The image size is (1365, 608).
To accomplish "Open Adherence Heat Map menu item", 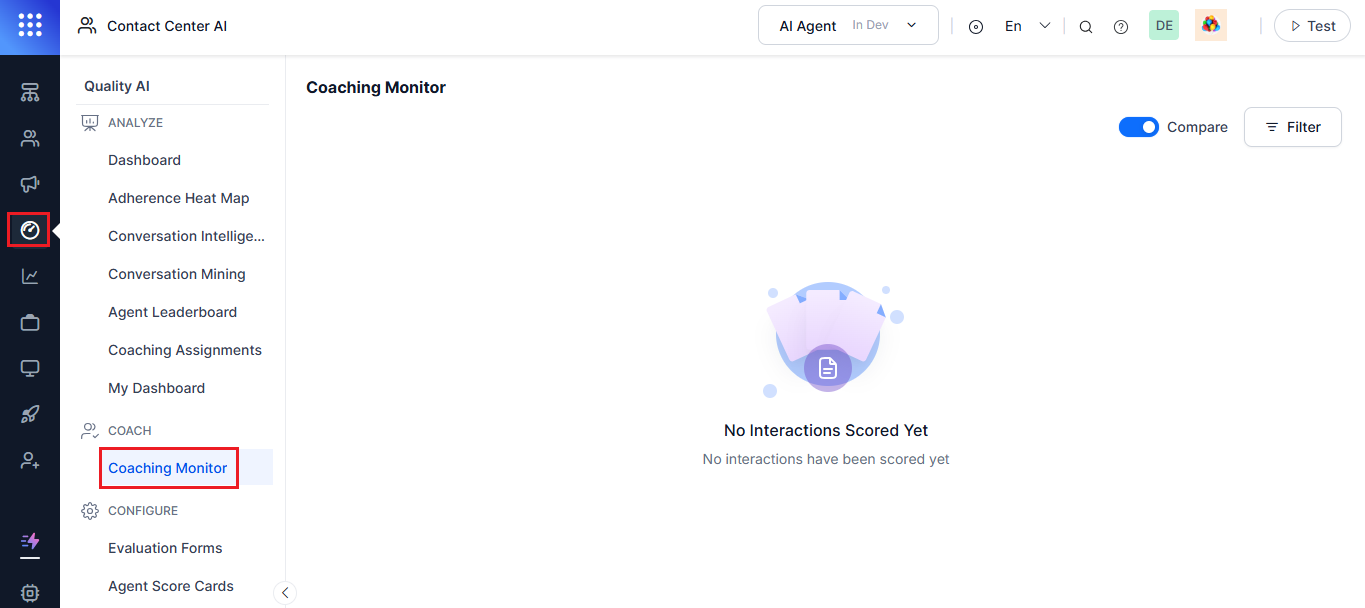I will [x=178, y=198].
